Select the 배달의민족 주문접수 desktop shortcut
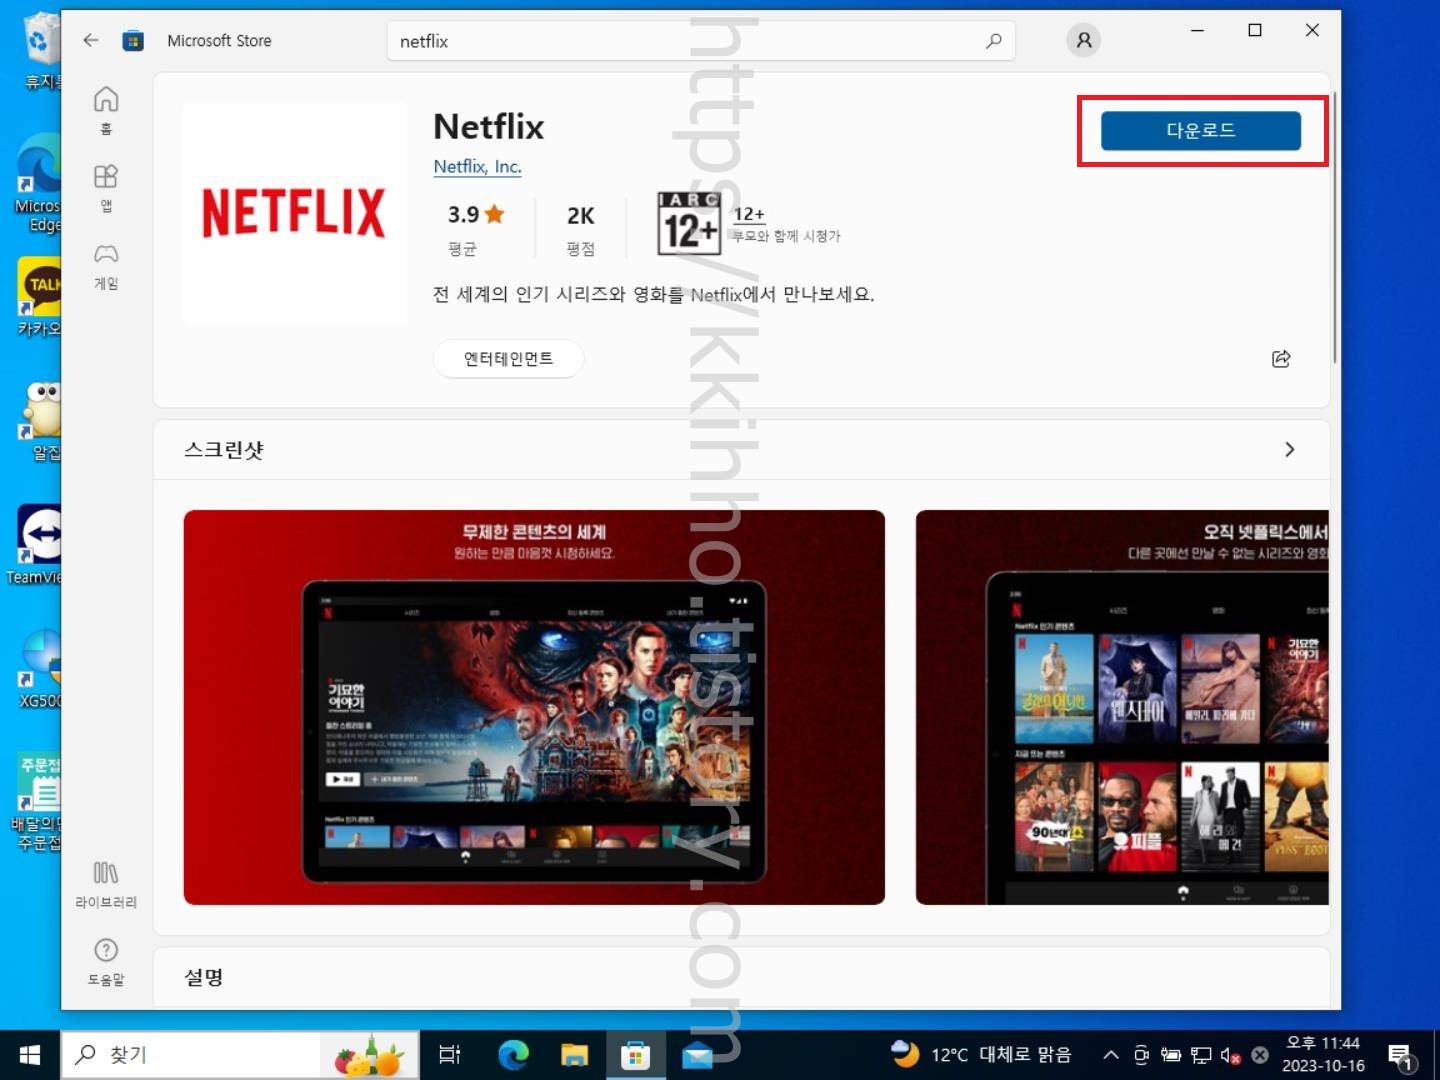Image resolution: width=1440 pixels, height=1080 pixels. [x=36, y=802]
